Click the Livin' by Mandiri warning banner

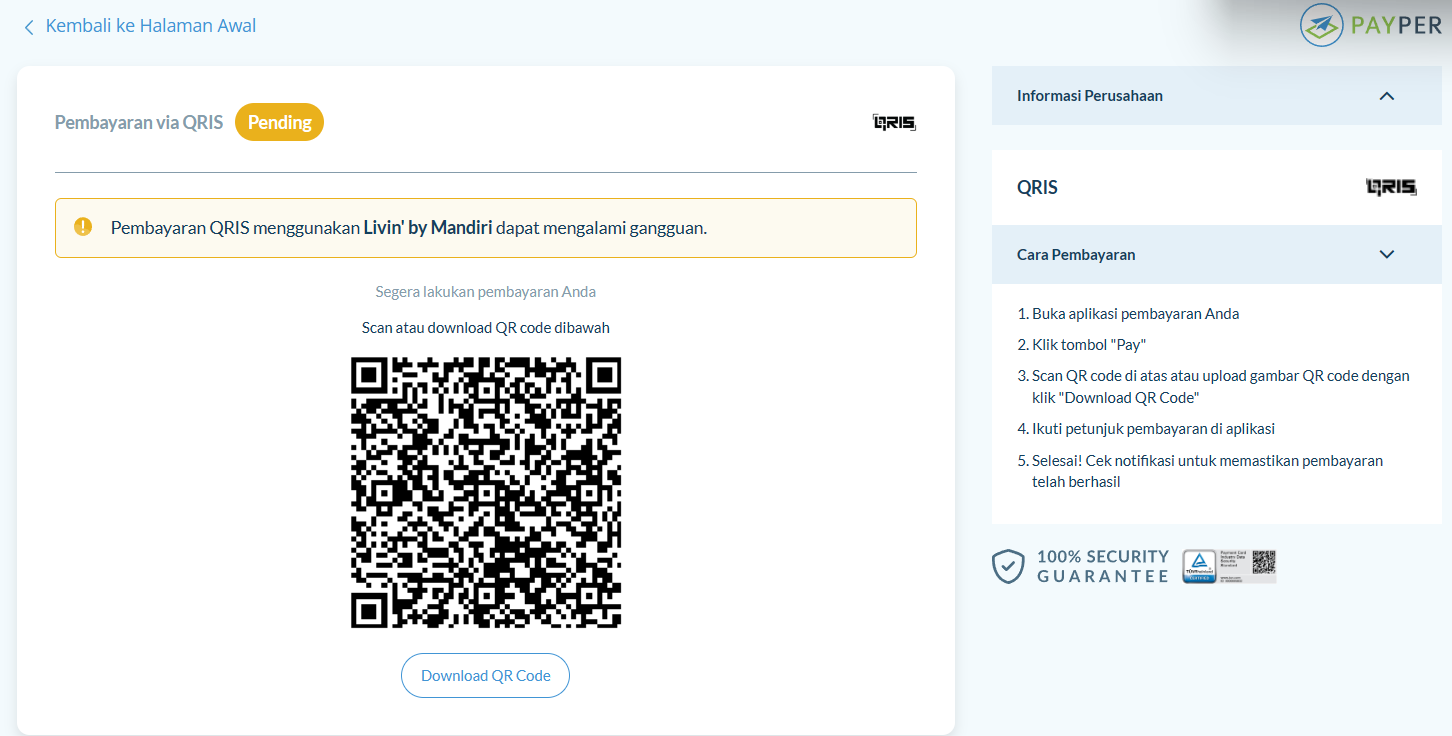486,228
